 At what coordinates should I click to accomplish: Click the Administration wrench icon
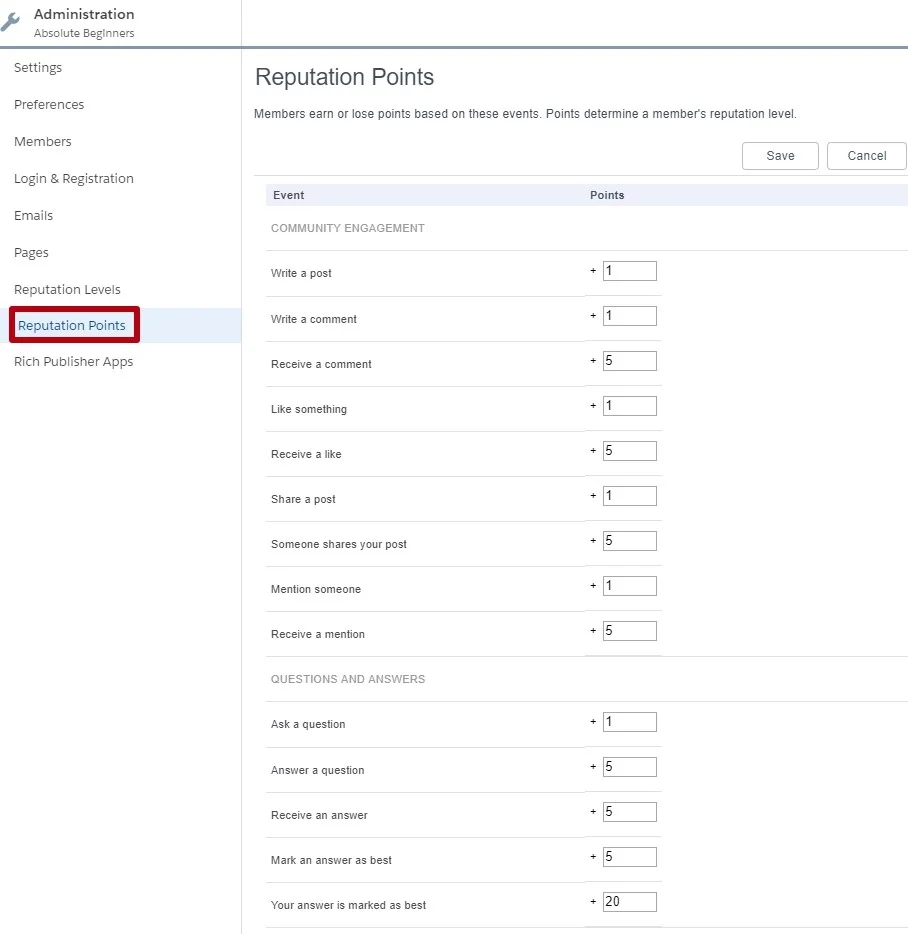10,22
